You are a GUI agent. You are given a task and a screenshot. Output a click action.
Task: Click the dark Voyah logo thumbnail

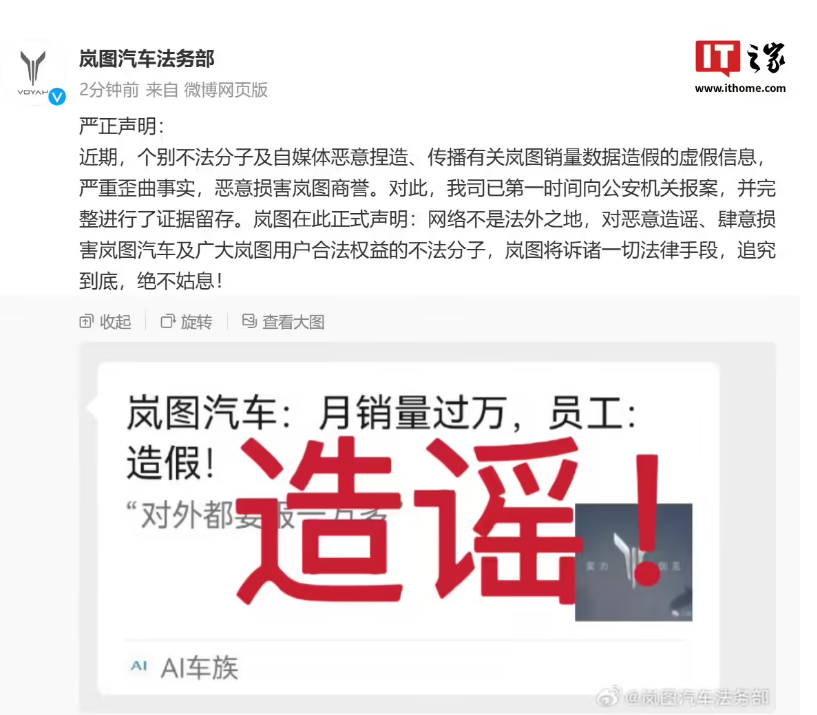coord(634,562)
